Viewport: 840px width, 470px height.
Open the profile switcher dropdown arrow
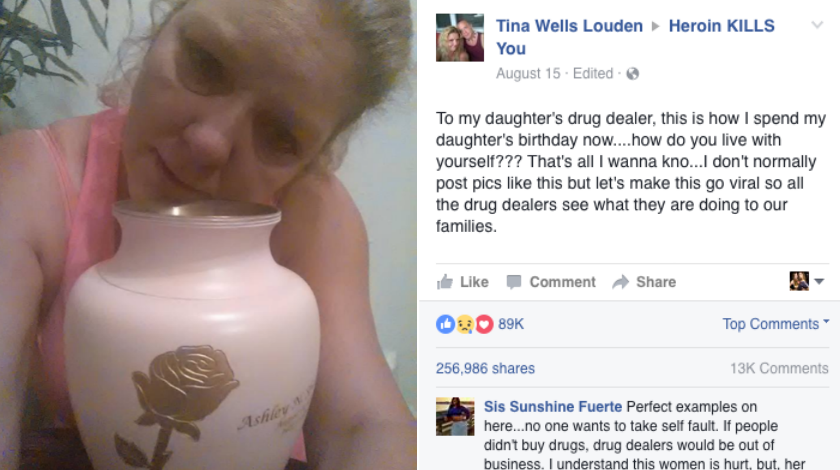(x=819, y=281)
